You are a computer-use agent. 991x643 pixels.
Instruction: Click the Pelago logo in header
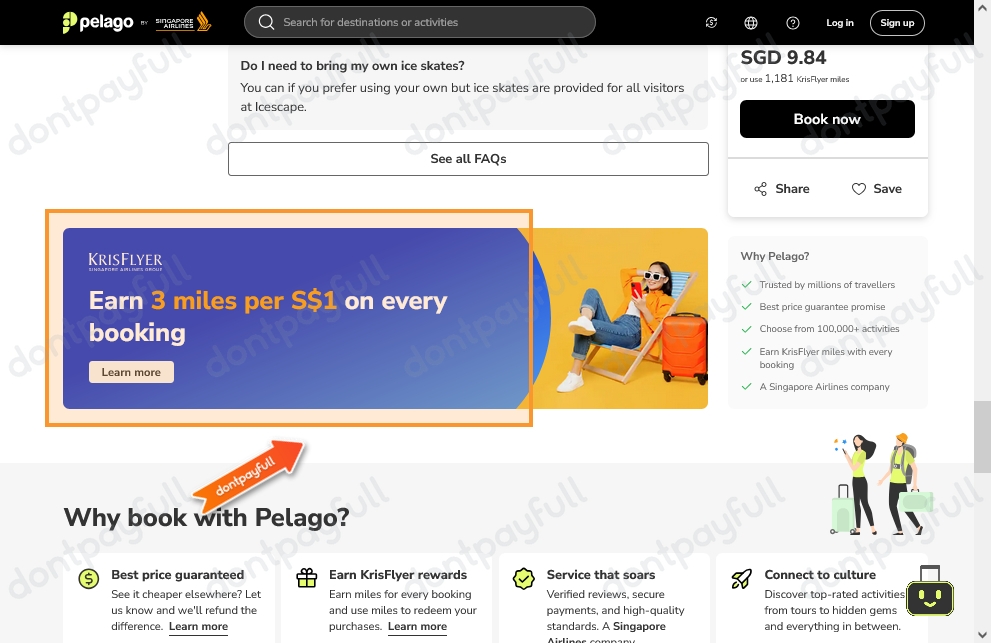[98, 22]
